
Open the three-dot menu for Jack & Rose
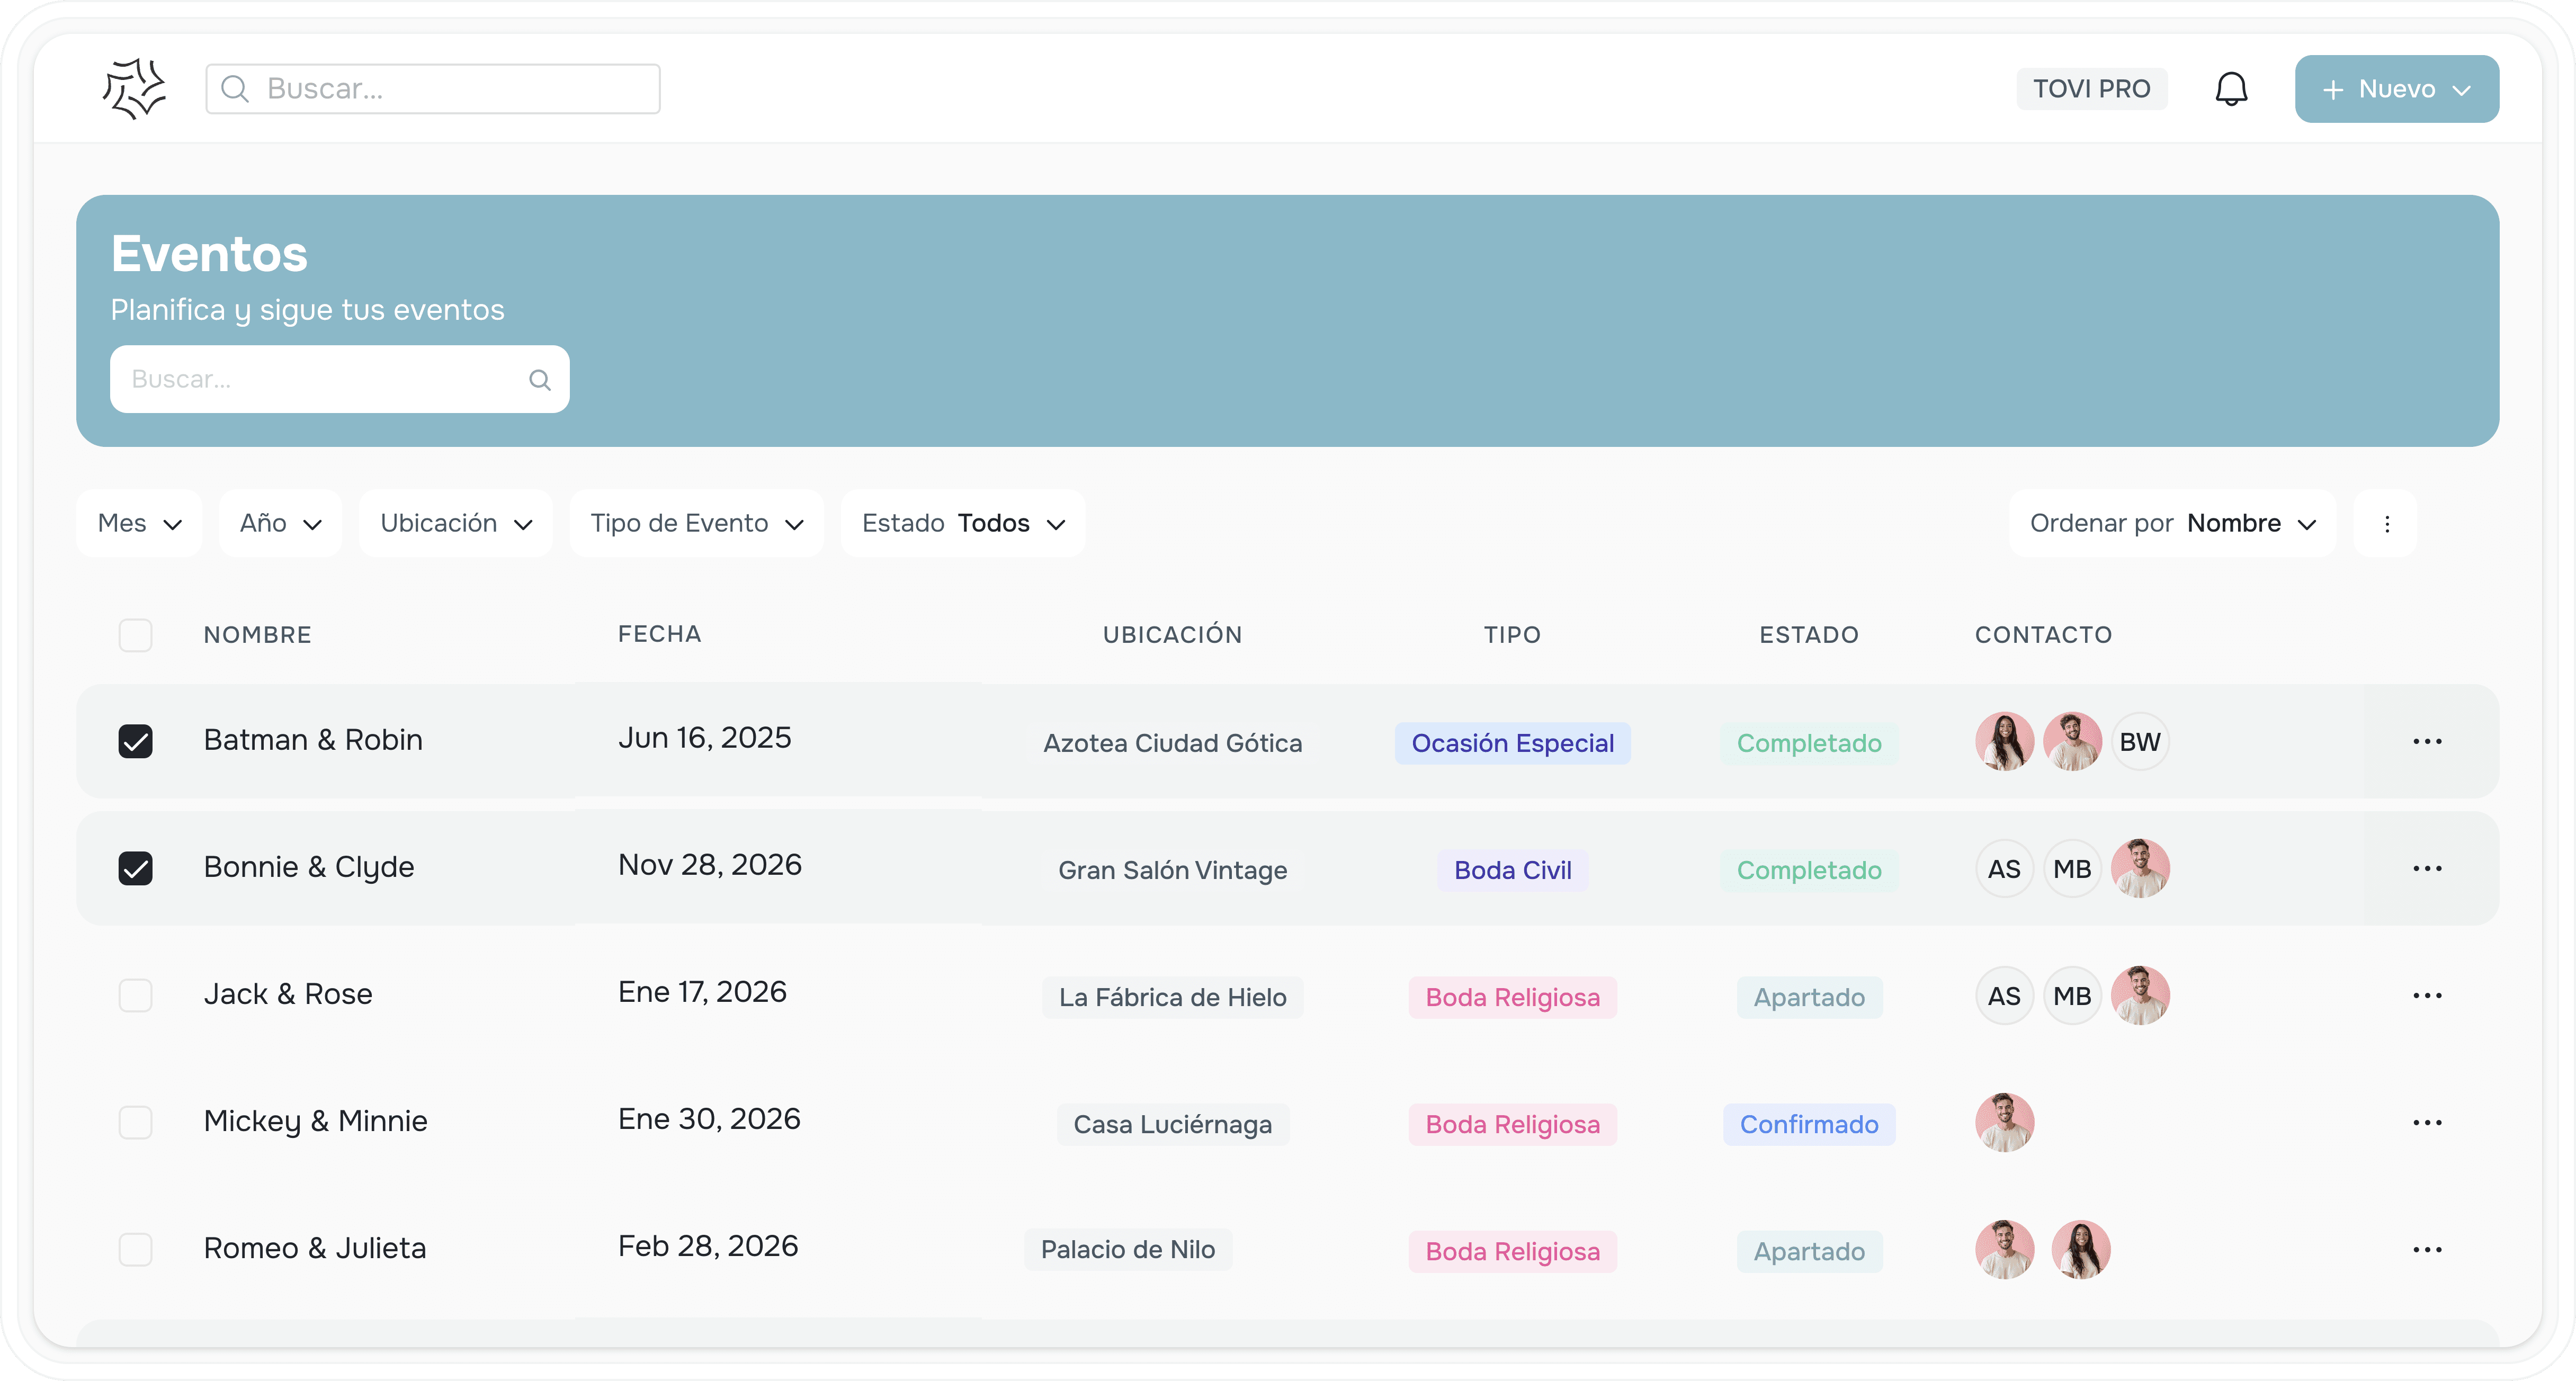click(x=2427, y=996)
